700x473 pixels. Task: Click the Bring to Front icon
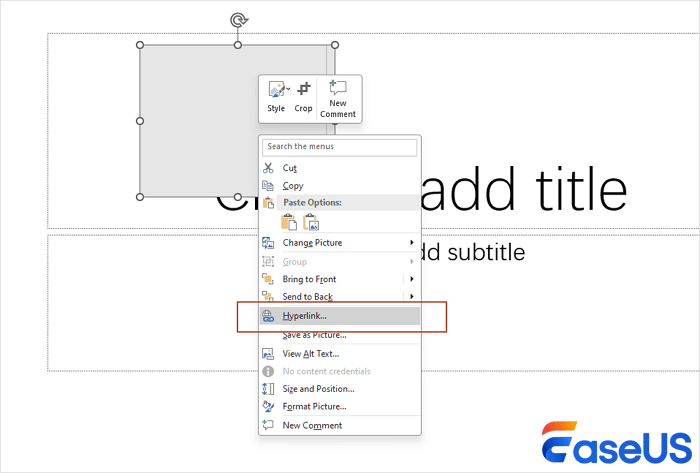pyautogui.click(x=268, y=279)
